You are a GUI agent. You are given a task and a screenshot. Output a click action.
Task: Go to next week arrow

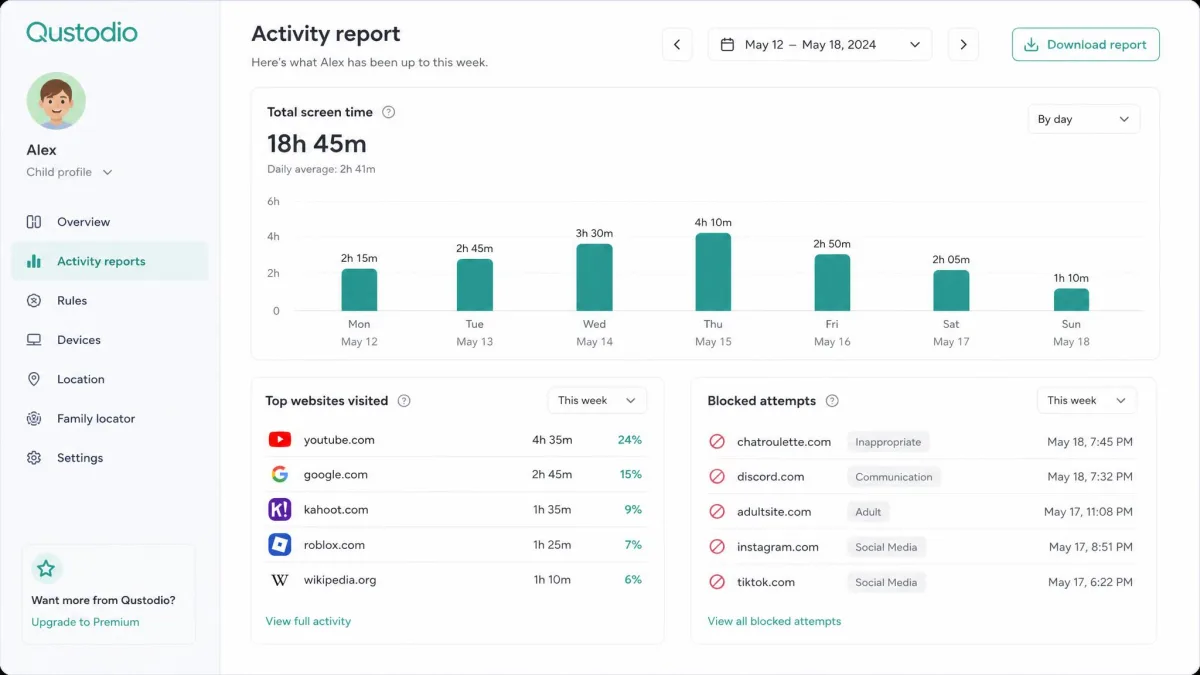[x=963, y=44]
